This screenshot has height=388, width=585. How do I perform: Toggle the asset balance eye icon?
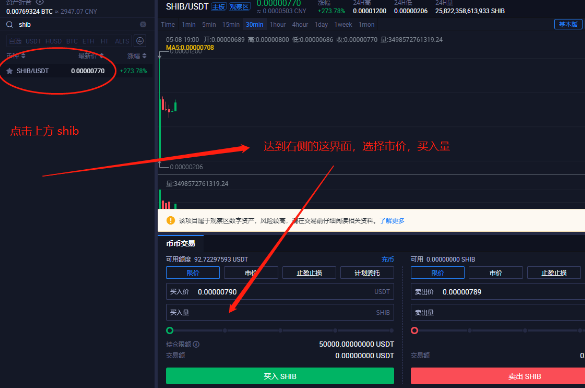[40, 2]
